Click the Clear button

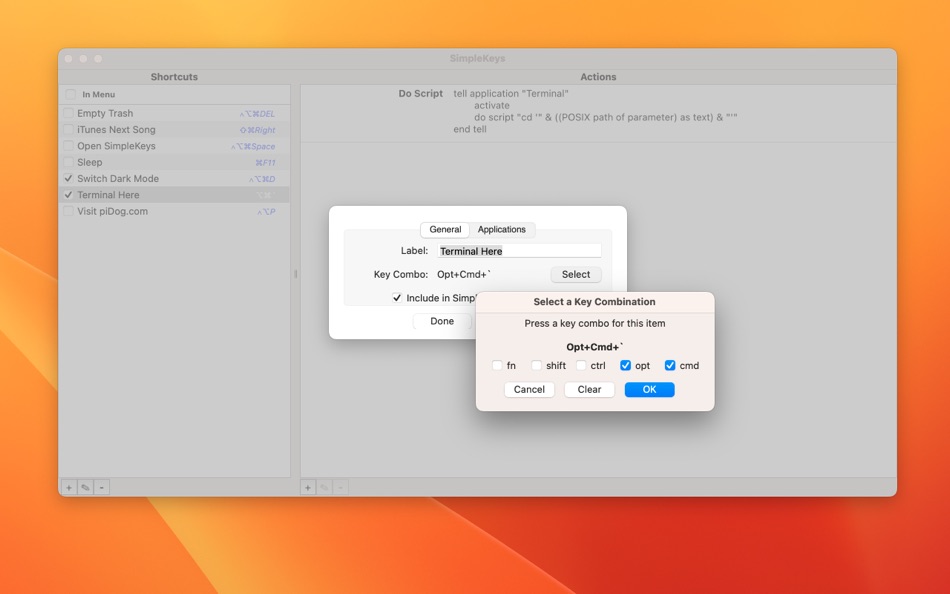[589, 390]
